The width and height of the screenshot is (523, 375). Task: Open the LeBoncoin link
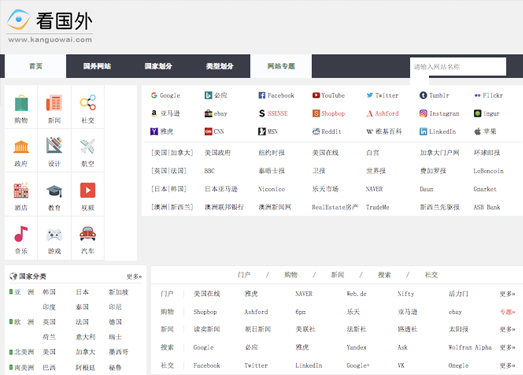click(488, 171)
